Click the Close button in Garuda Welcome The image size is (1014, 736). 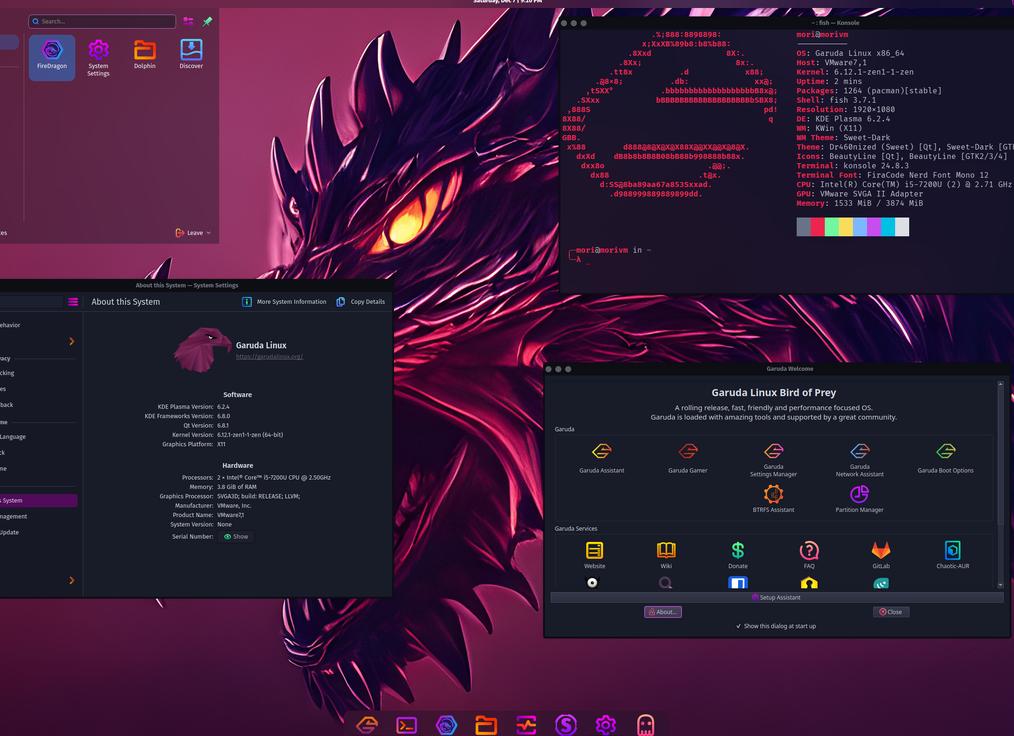(x=890, y=612)
